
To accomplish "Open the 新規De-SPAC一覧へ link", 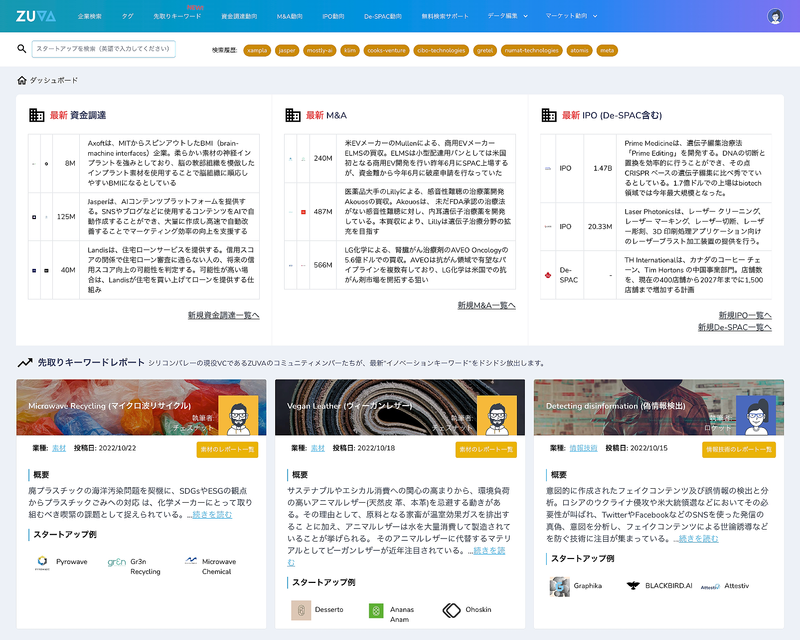I will coord(735,327).
